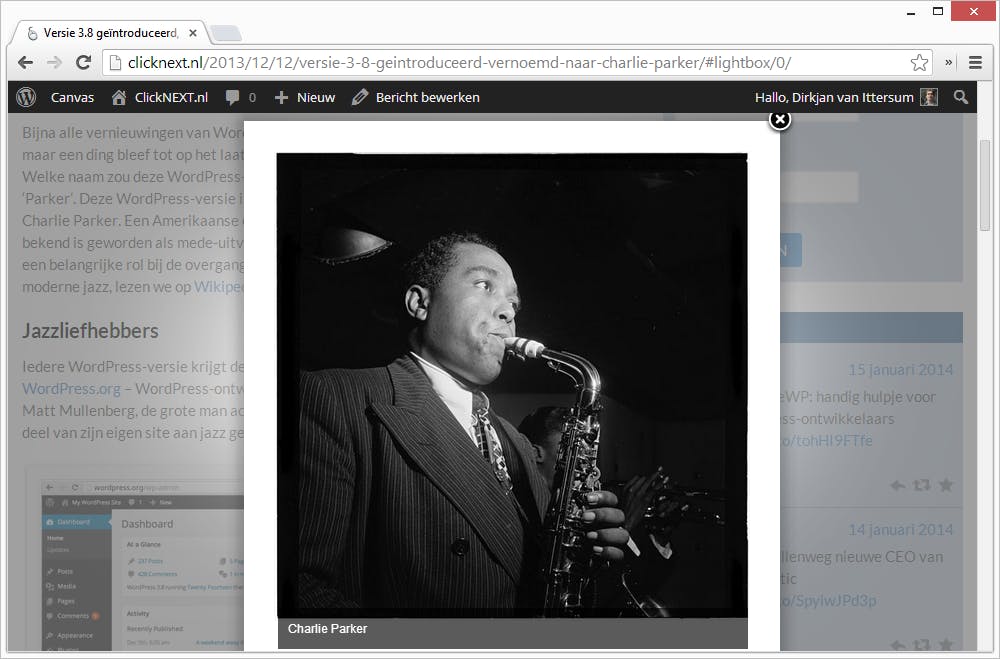The width and height of the screenshot is (1000, 659).
Task: Click the user avatar in the admin bar
Action: tap(929, 97)
